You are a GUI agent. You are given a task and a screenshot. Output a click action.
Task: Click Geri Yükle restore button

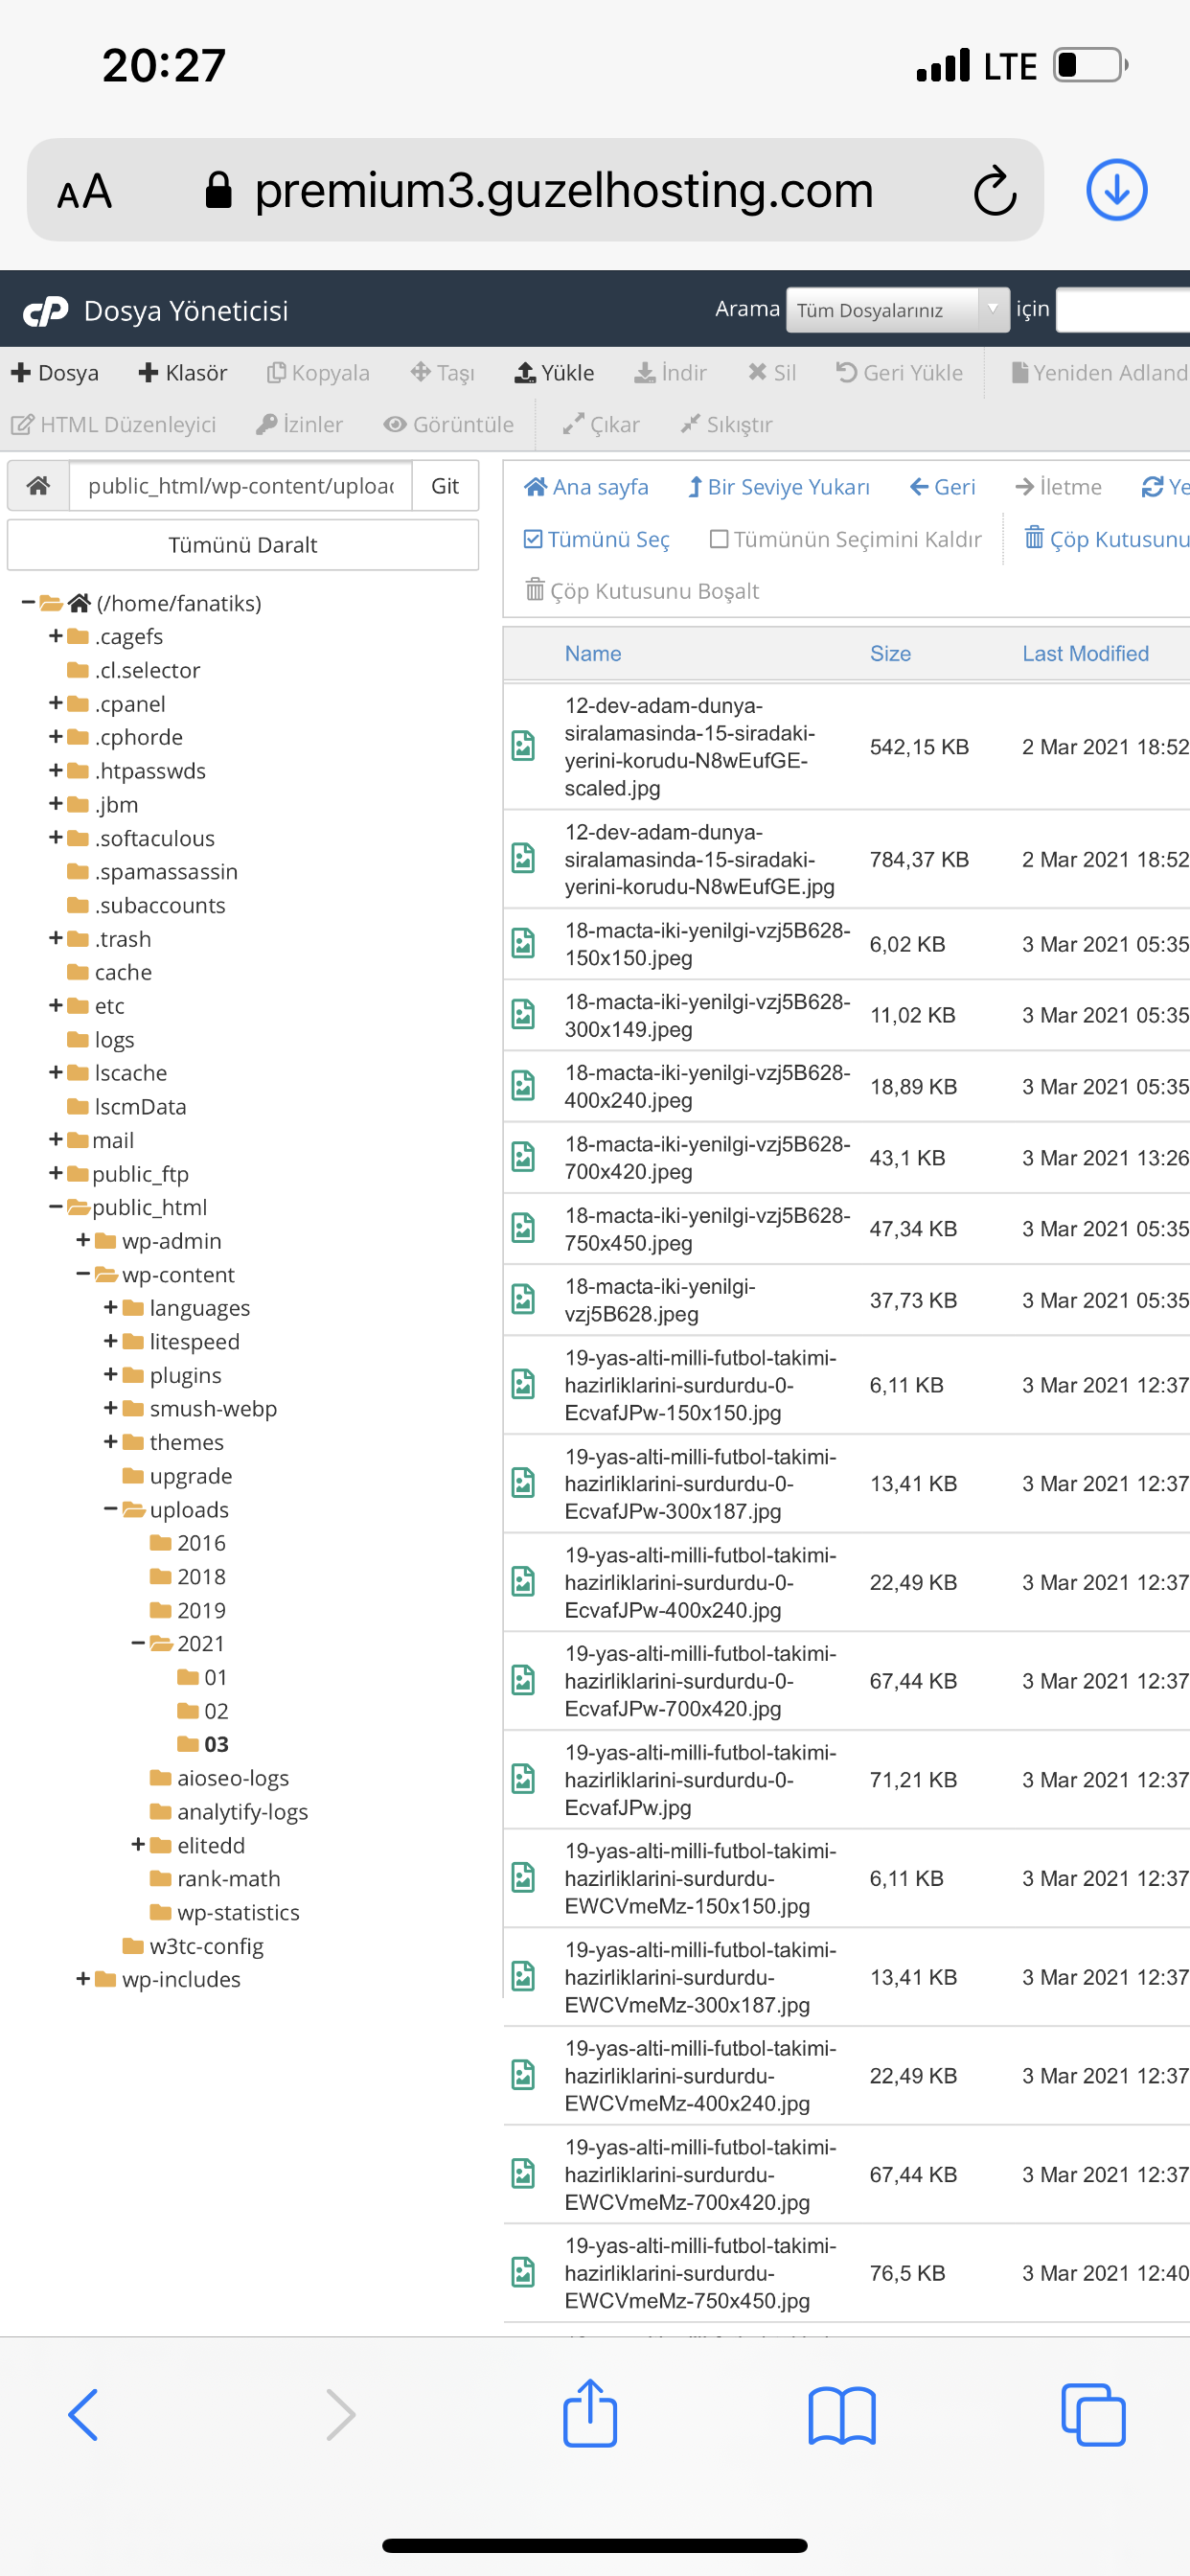[899, 373]
